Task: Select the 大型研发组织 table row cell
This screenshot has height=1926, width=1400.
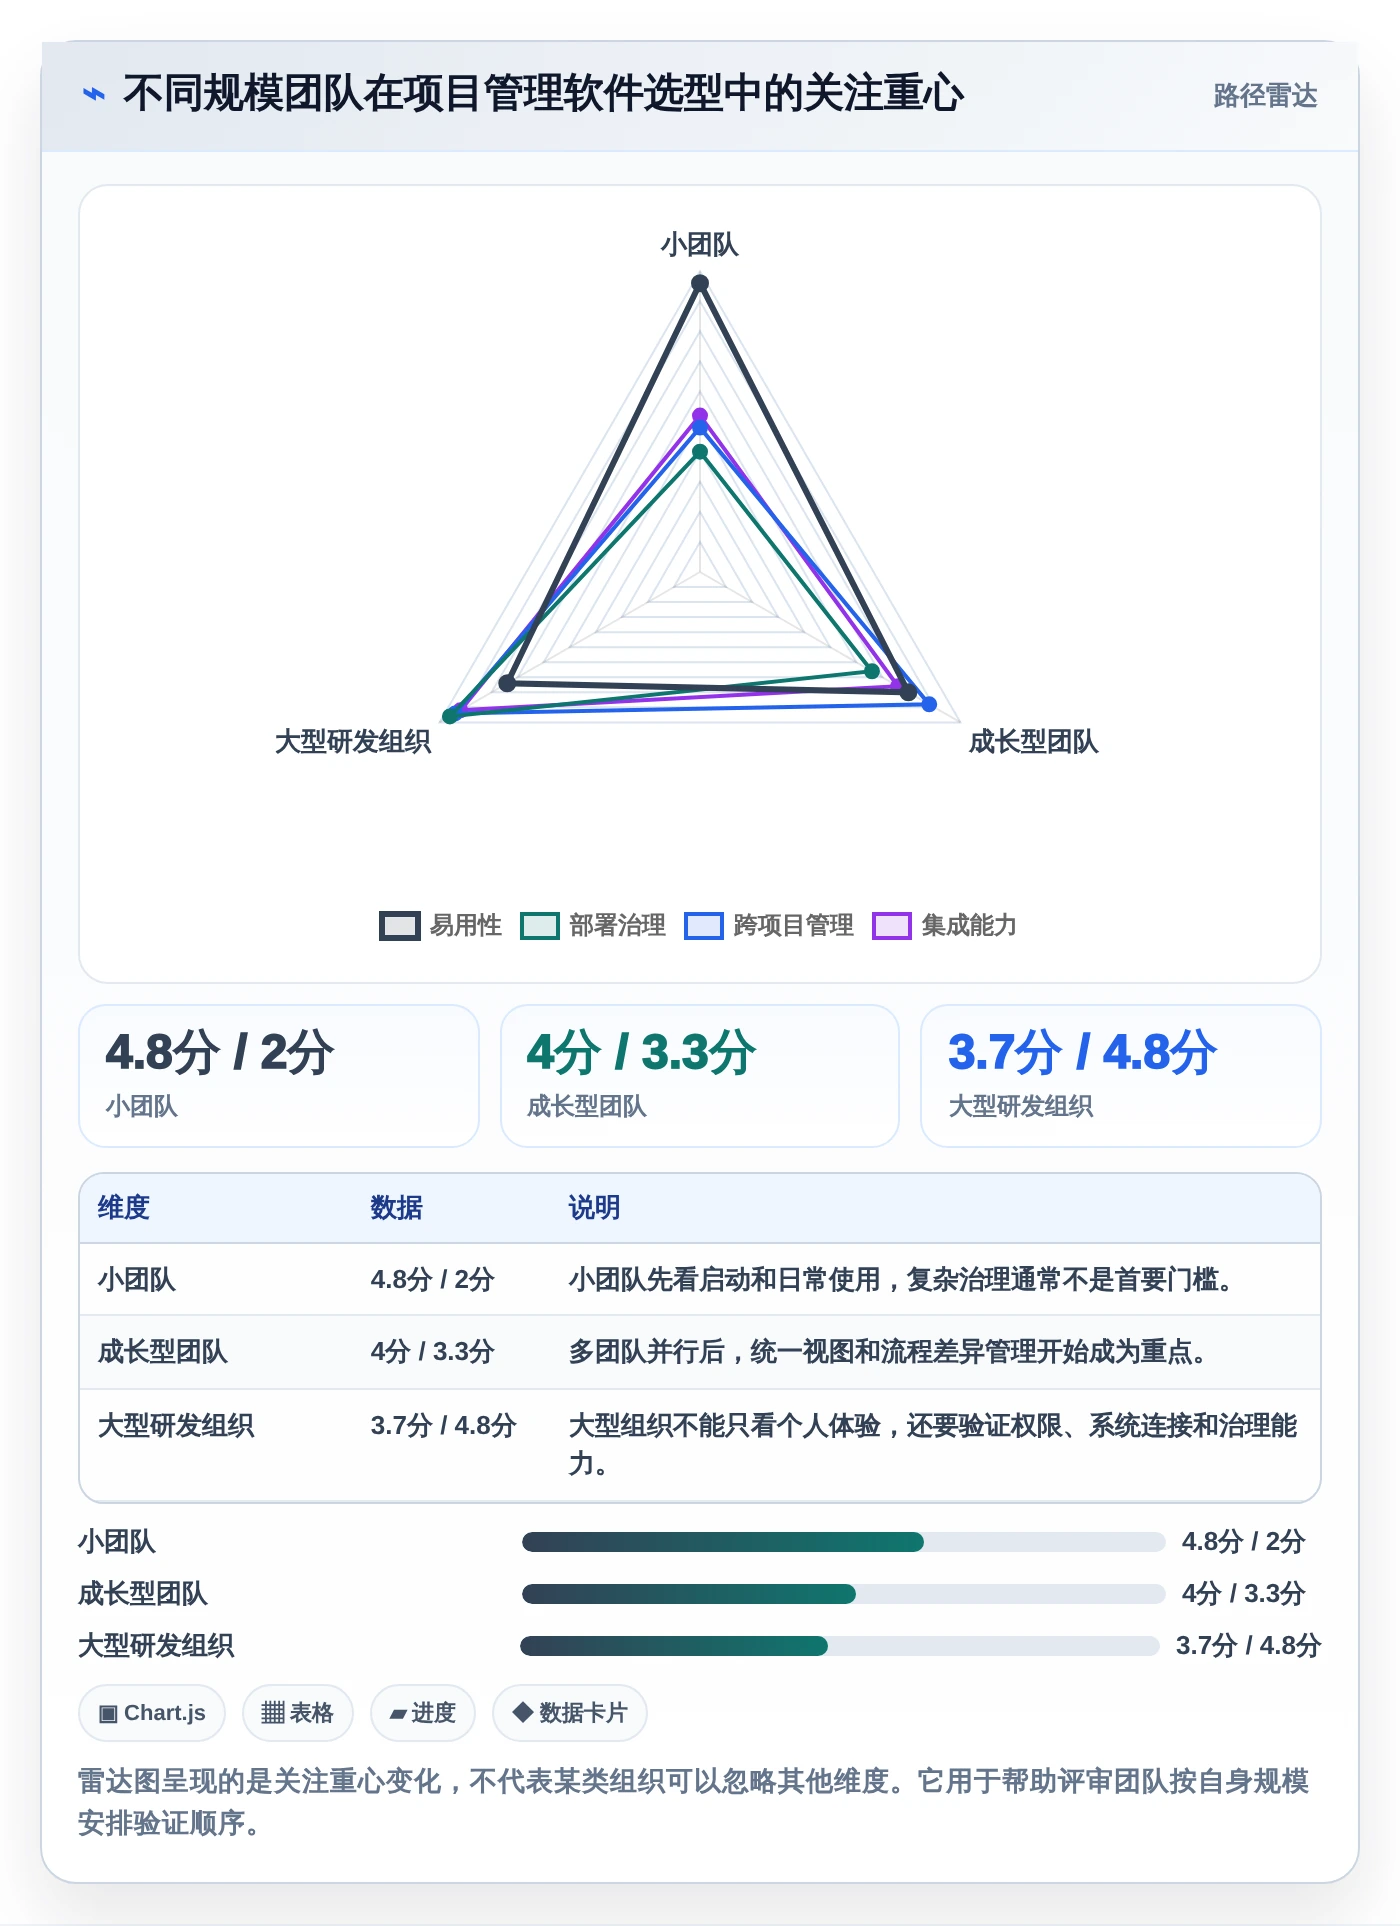Action: (x=176, y=1425)
